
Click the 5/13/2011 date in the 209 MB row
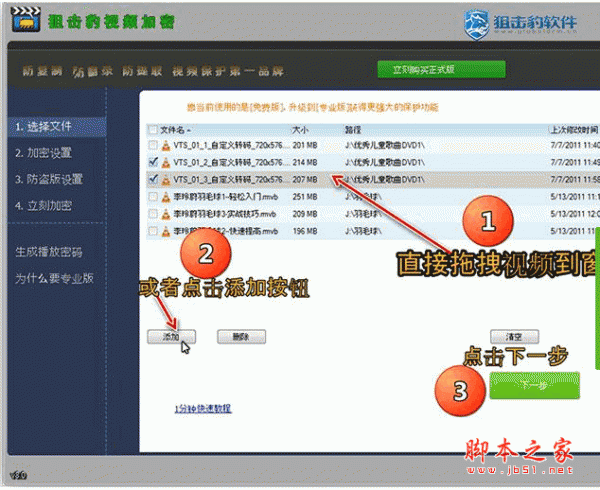pyautogui.click(x=575, y=214)
